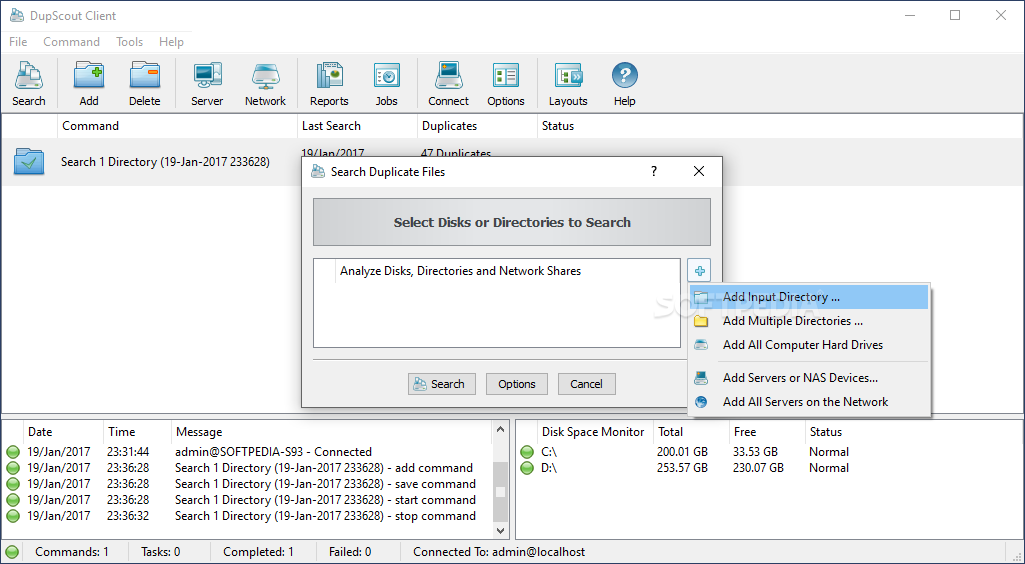Click the Last Search column header
This screenshot has width=1025, height=564.
pyautogui.click(x=358, y=126)
